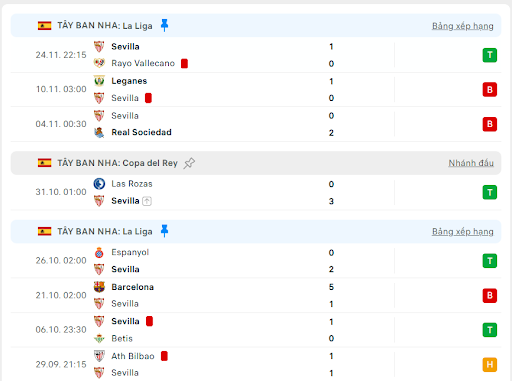The image size is (512, 381).
Task: Click the Leganes team crest
Action: point(99,81)
